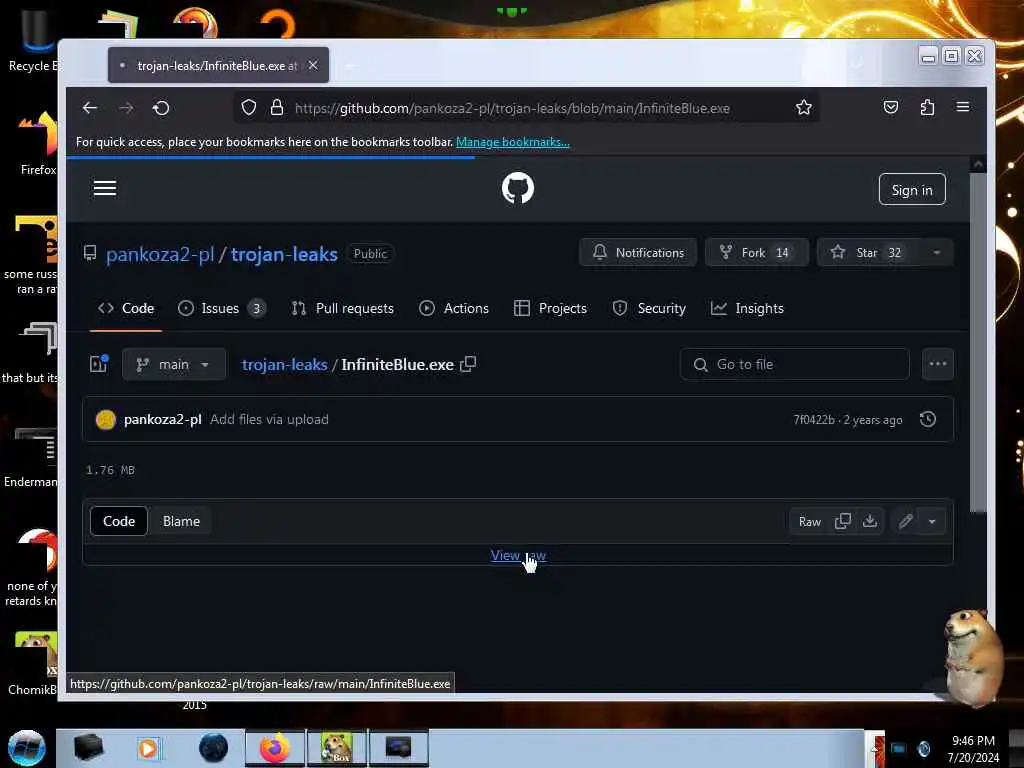Open the three-dot more file actions
This screenshot has height=768, width=1024.
[938, 364]
